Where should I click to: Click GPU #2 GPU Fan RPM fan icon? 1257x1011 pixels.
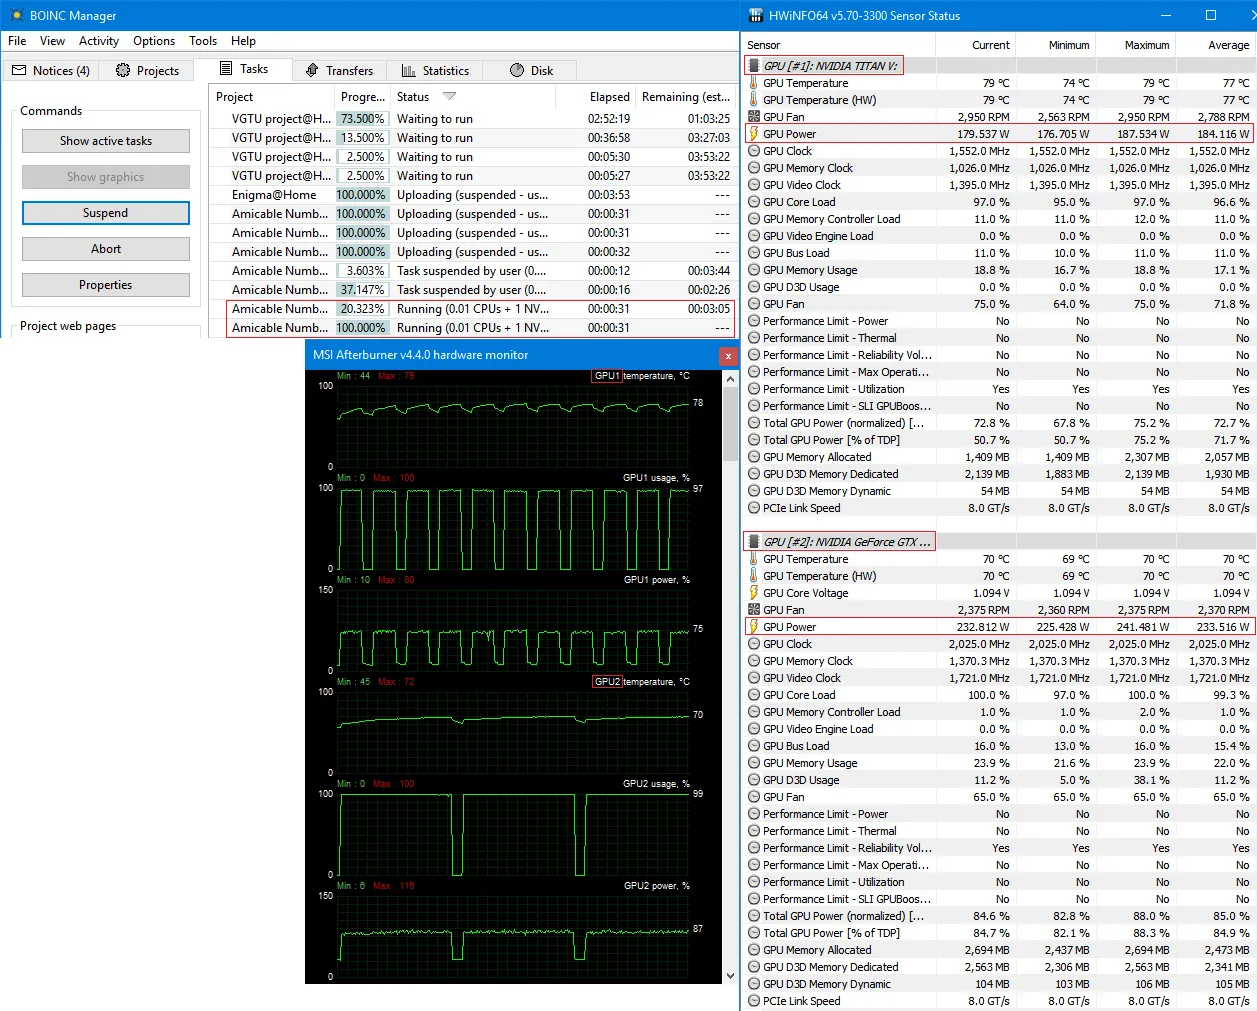(754, 610)
